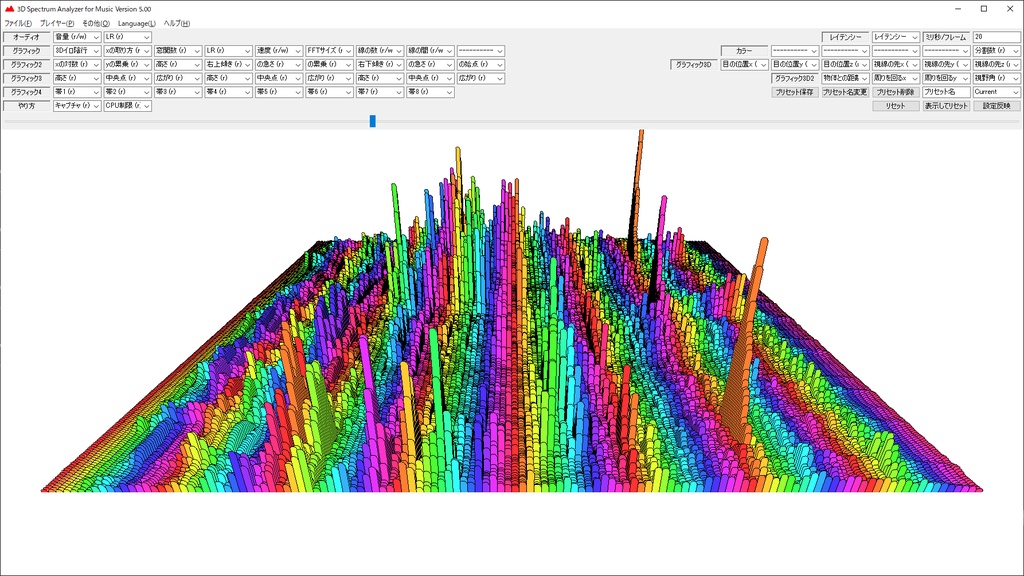Viewport: 1024px width, 576px height.
Task: Click the blue playback position slider handle
Action: [x=373, y=121]
